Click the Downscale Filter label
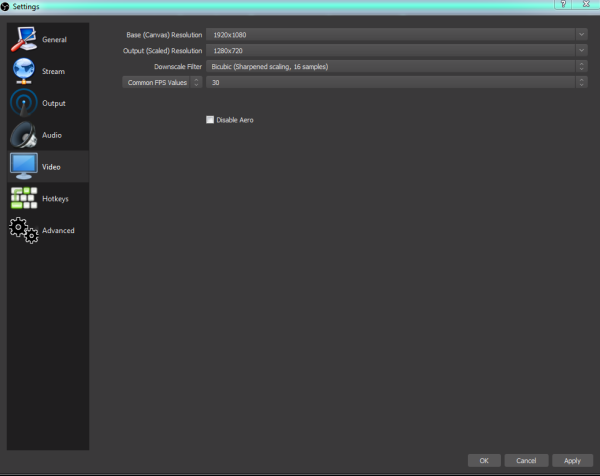Viewport: 600px width, 476px height. (x=178, y=67)
